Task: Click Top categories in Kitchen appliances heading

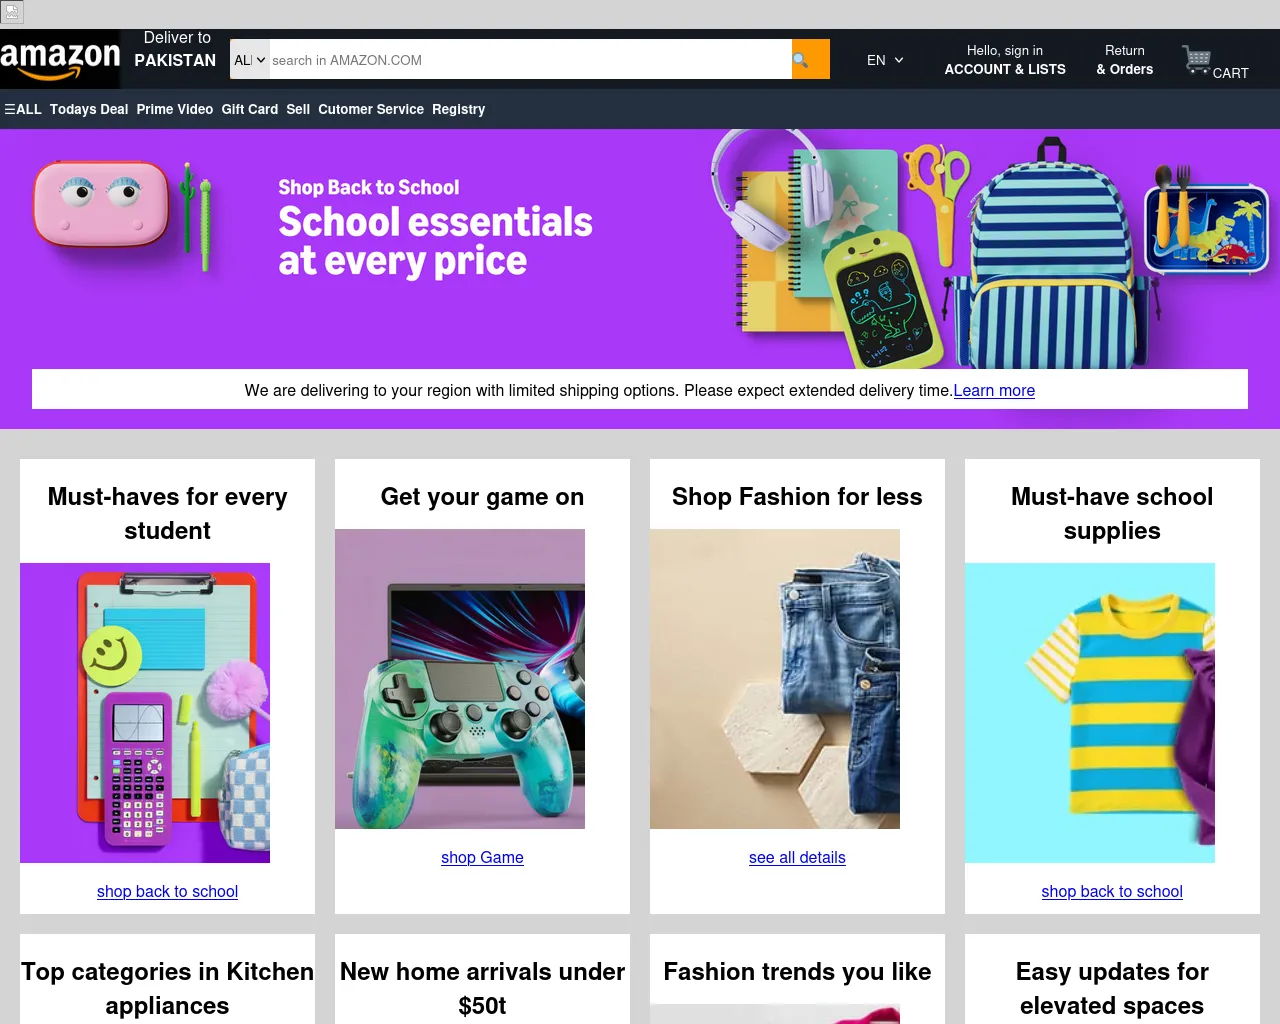Action: coord(167,988)
